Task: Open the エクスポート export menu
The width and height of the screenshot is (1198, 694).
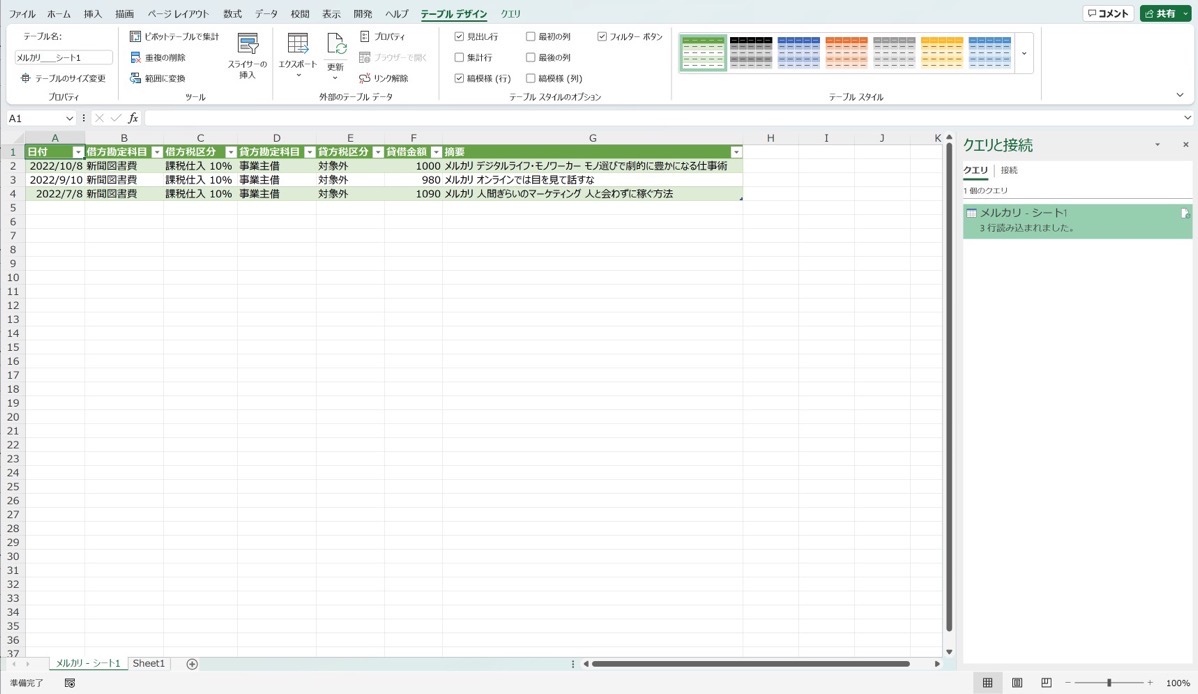Action: [297, 56]
